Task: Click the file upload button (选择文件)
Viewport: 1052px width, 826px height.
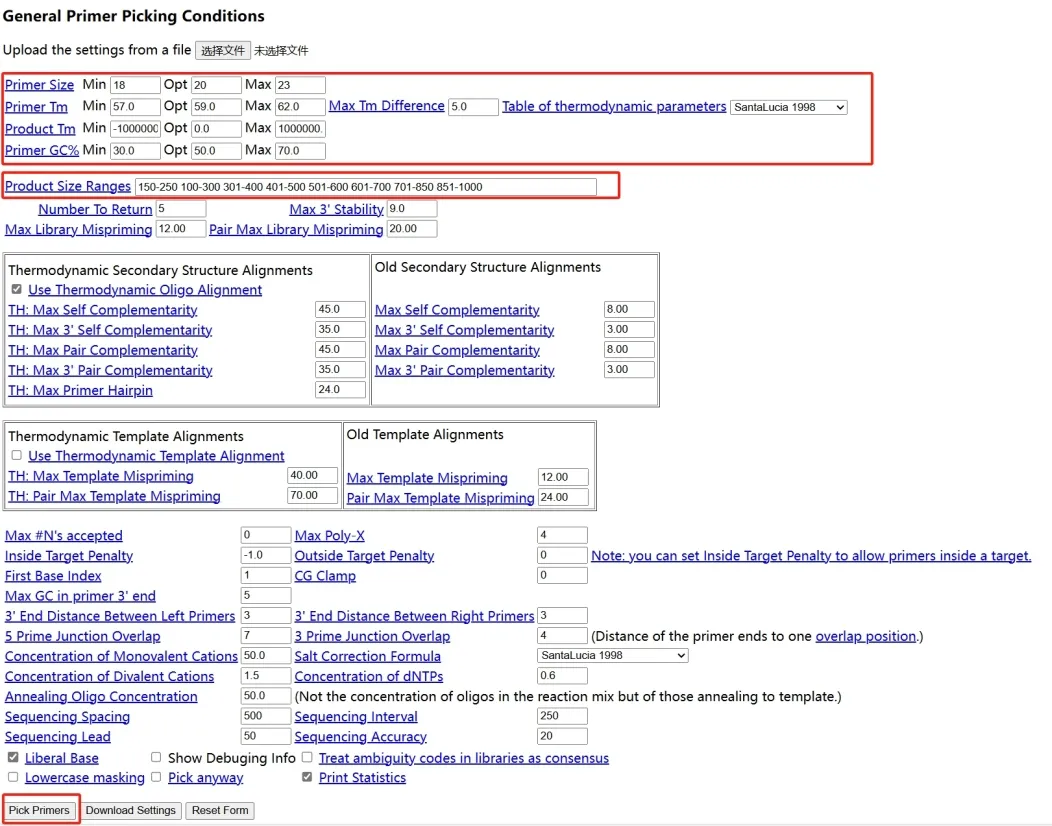Action: click(223, 50)
